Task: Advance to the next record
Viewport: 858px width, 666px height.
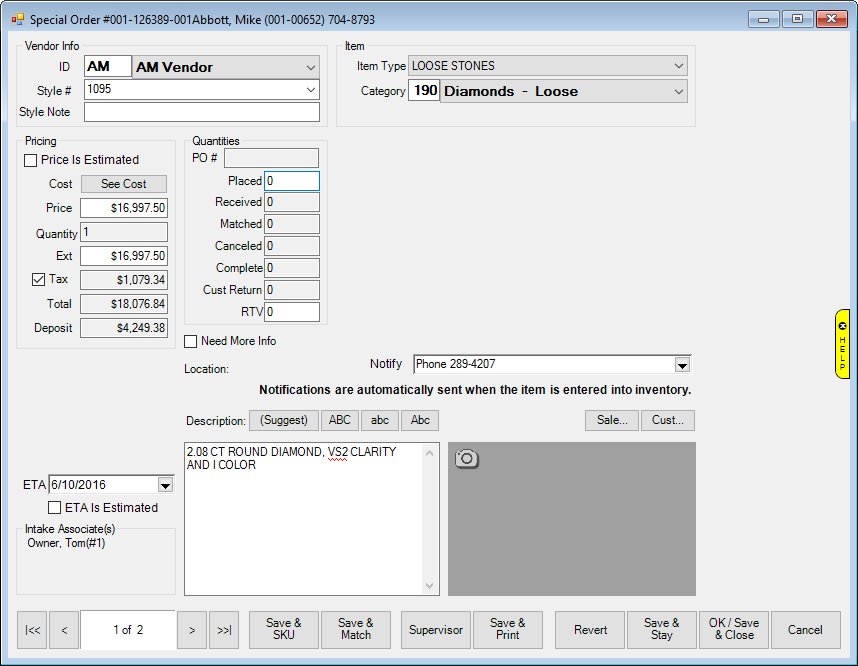Action: click(x=192, y=630)
